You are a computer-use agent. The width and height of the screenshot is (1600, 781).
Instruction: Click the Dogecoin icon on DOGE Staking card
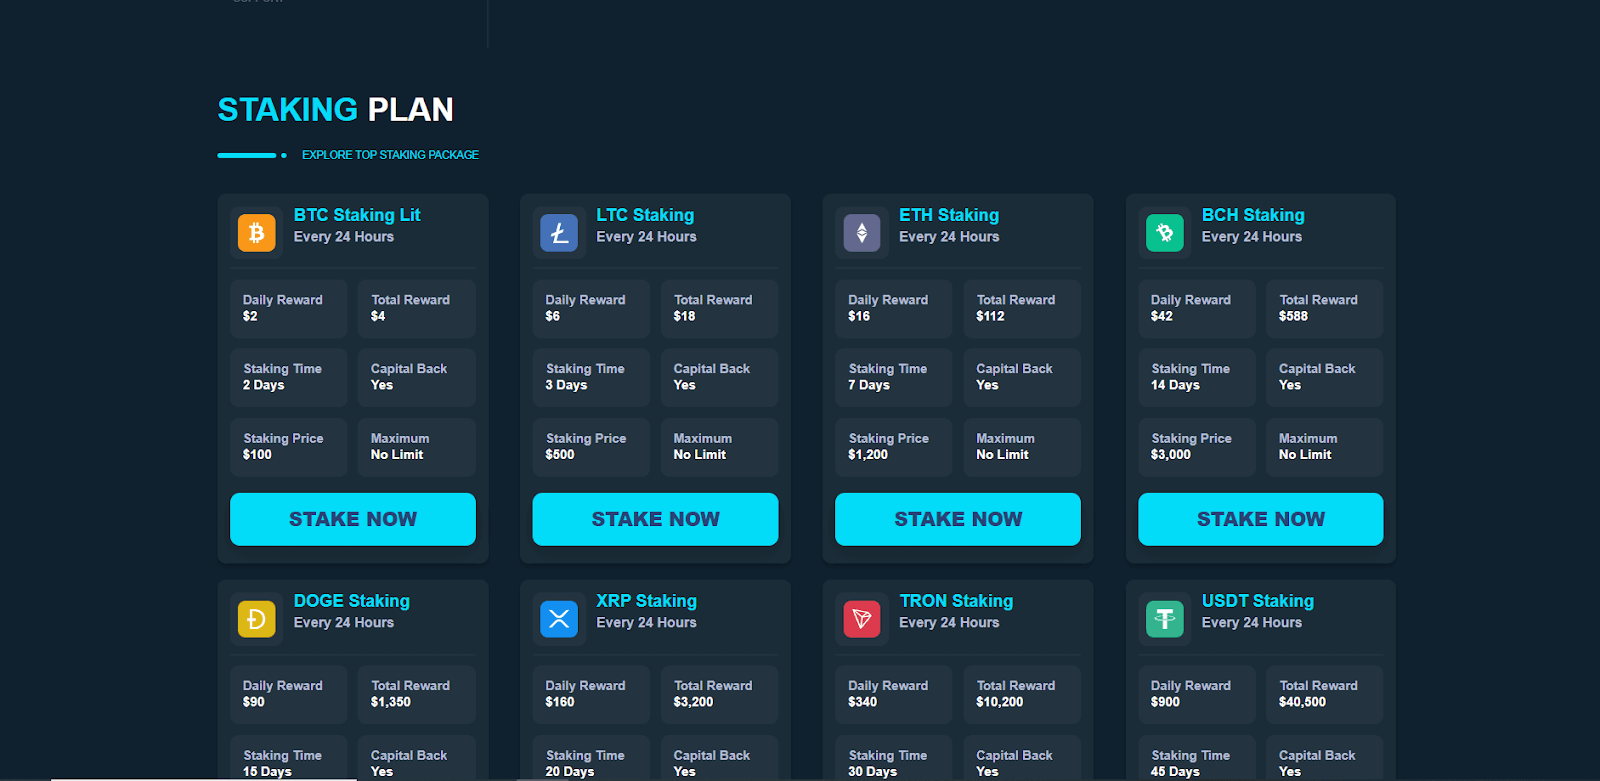(x=256, y=619)
